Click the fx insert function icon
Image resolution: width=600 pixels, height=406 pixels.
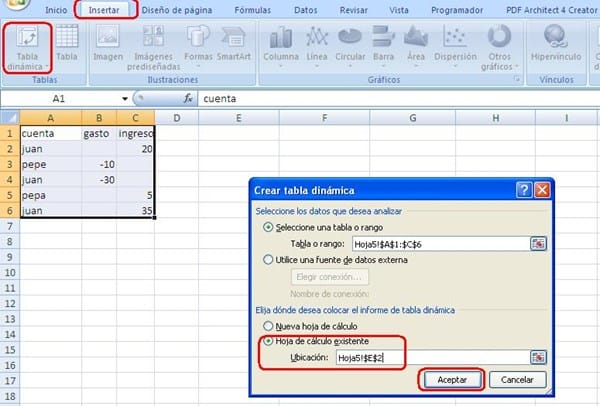click(x=188, y=98)
